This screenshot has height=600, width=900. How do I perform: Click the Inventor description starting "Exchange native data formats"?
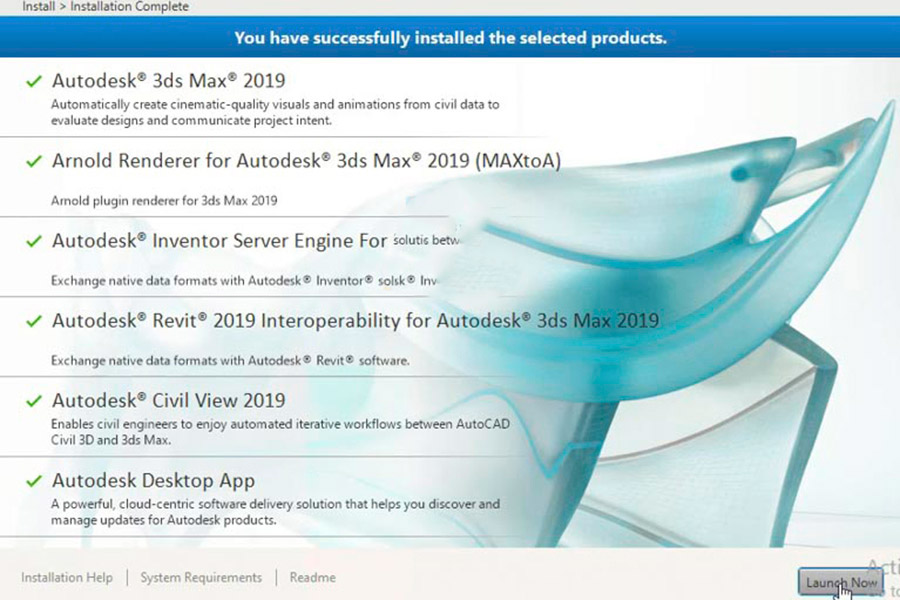(x=244, y=281)
